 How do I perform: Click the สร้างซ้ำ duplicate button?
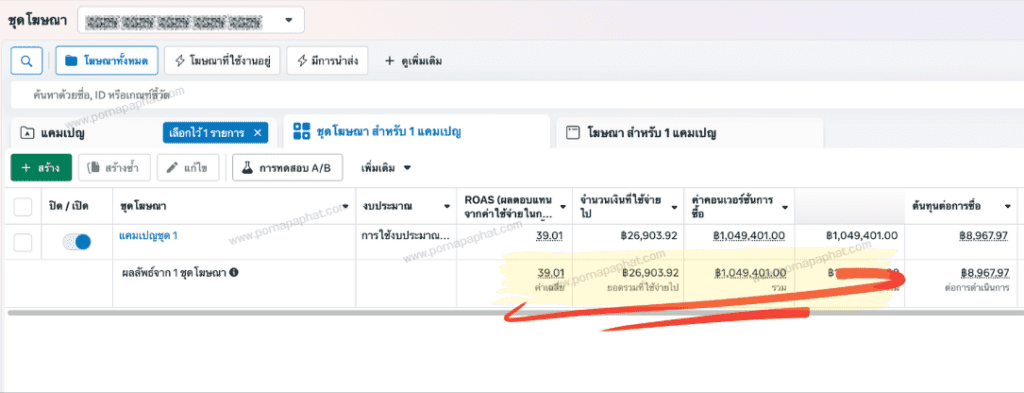point(114,168)
